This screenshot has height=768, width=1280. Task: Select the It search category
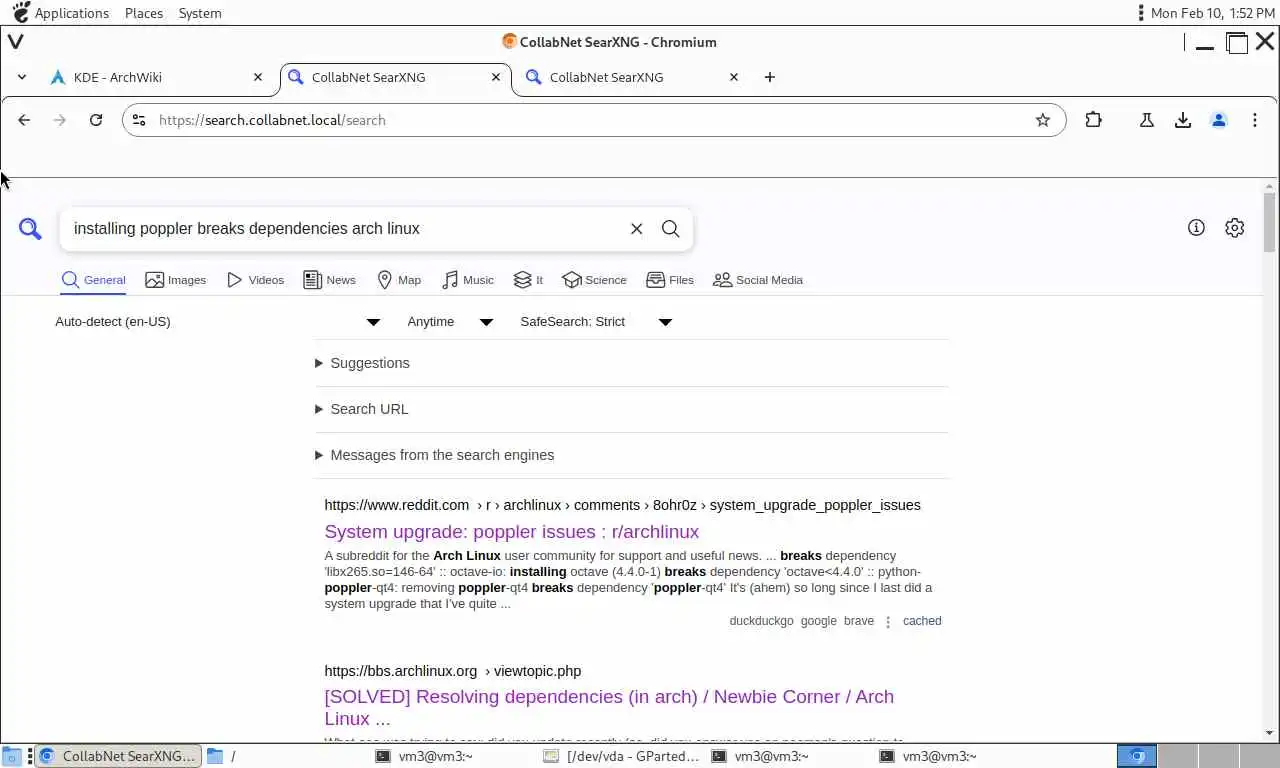528,280
